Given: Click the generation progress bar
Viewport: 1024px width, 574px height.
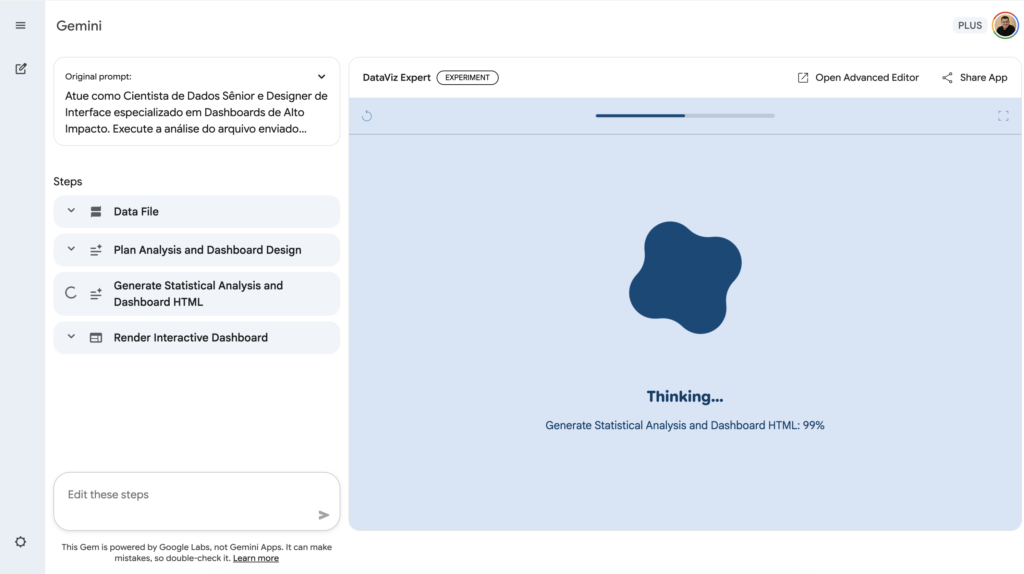Looking at the screenshot, I should coord(684,116).
